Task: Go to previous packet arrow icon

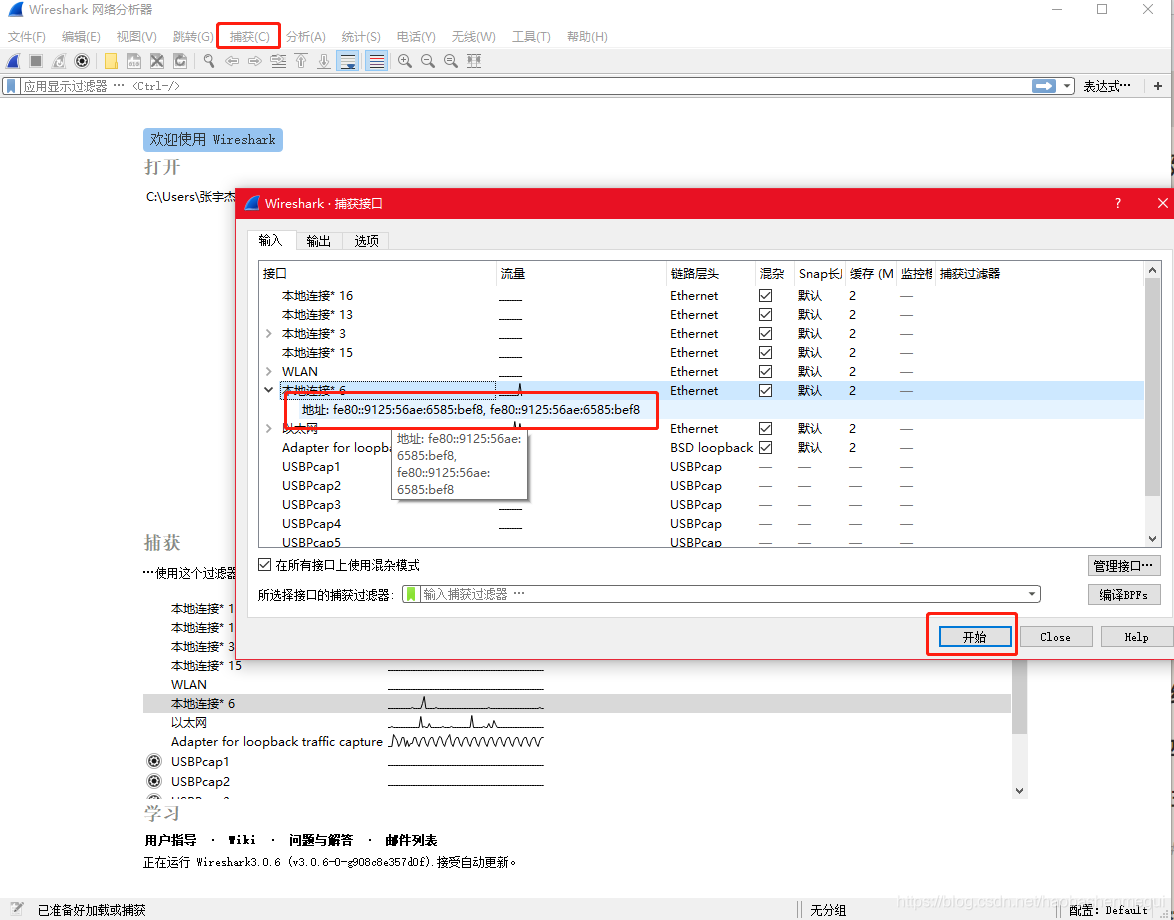Action: 232,61
